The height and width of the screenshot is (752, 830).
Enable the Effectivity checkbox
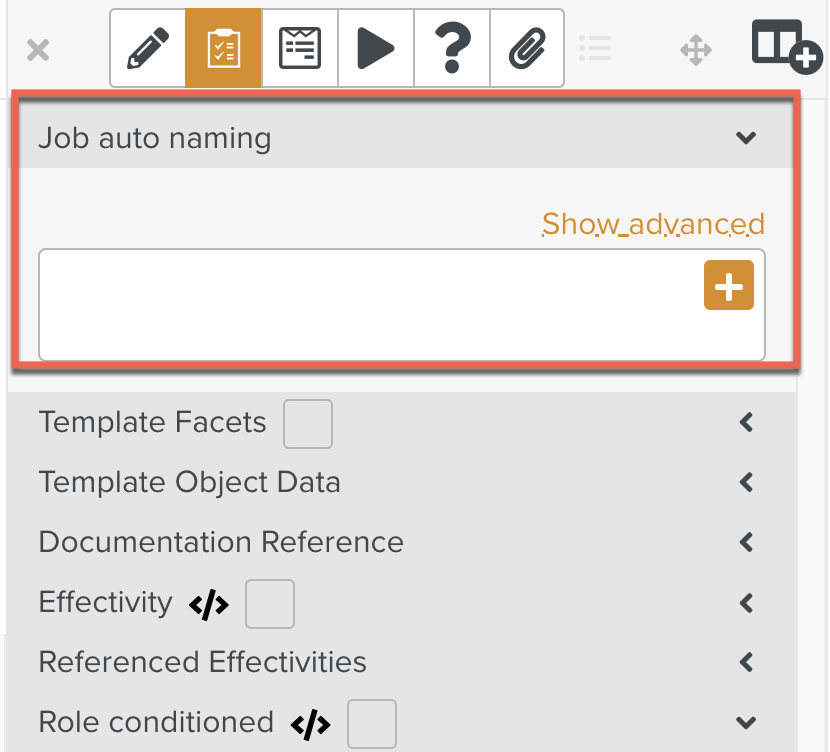click(269, 603)
